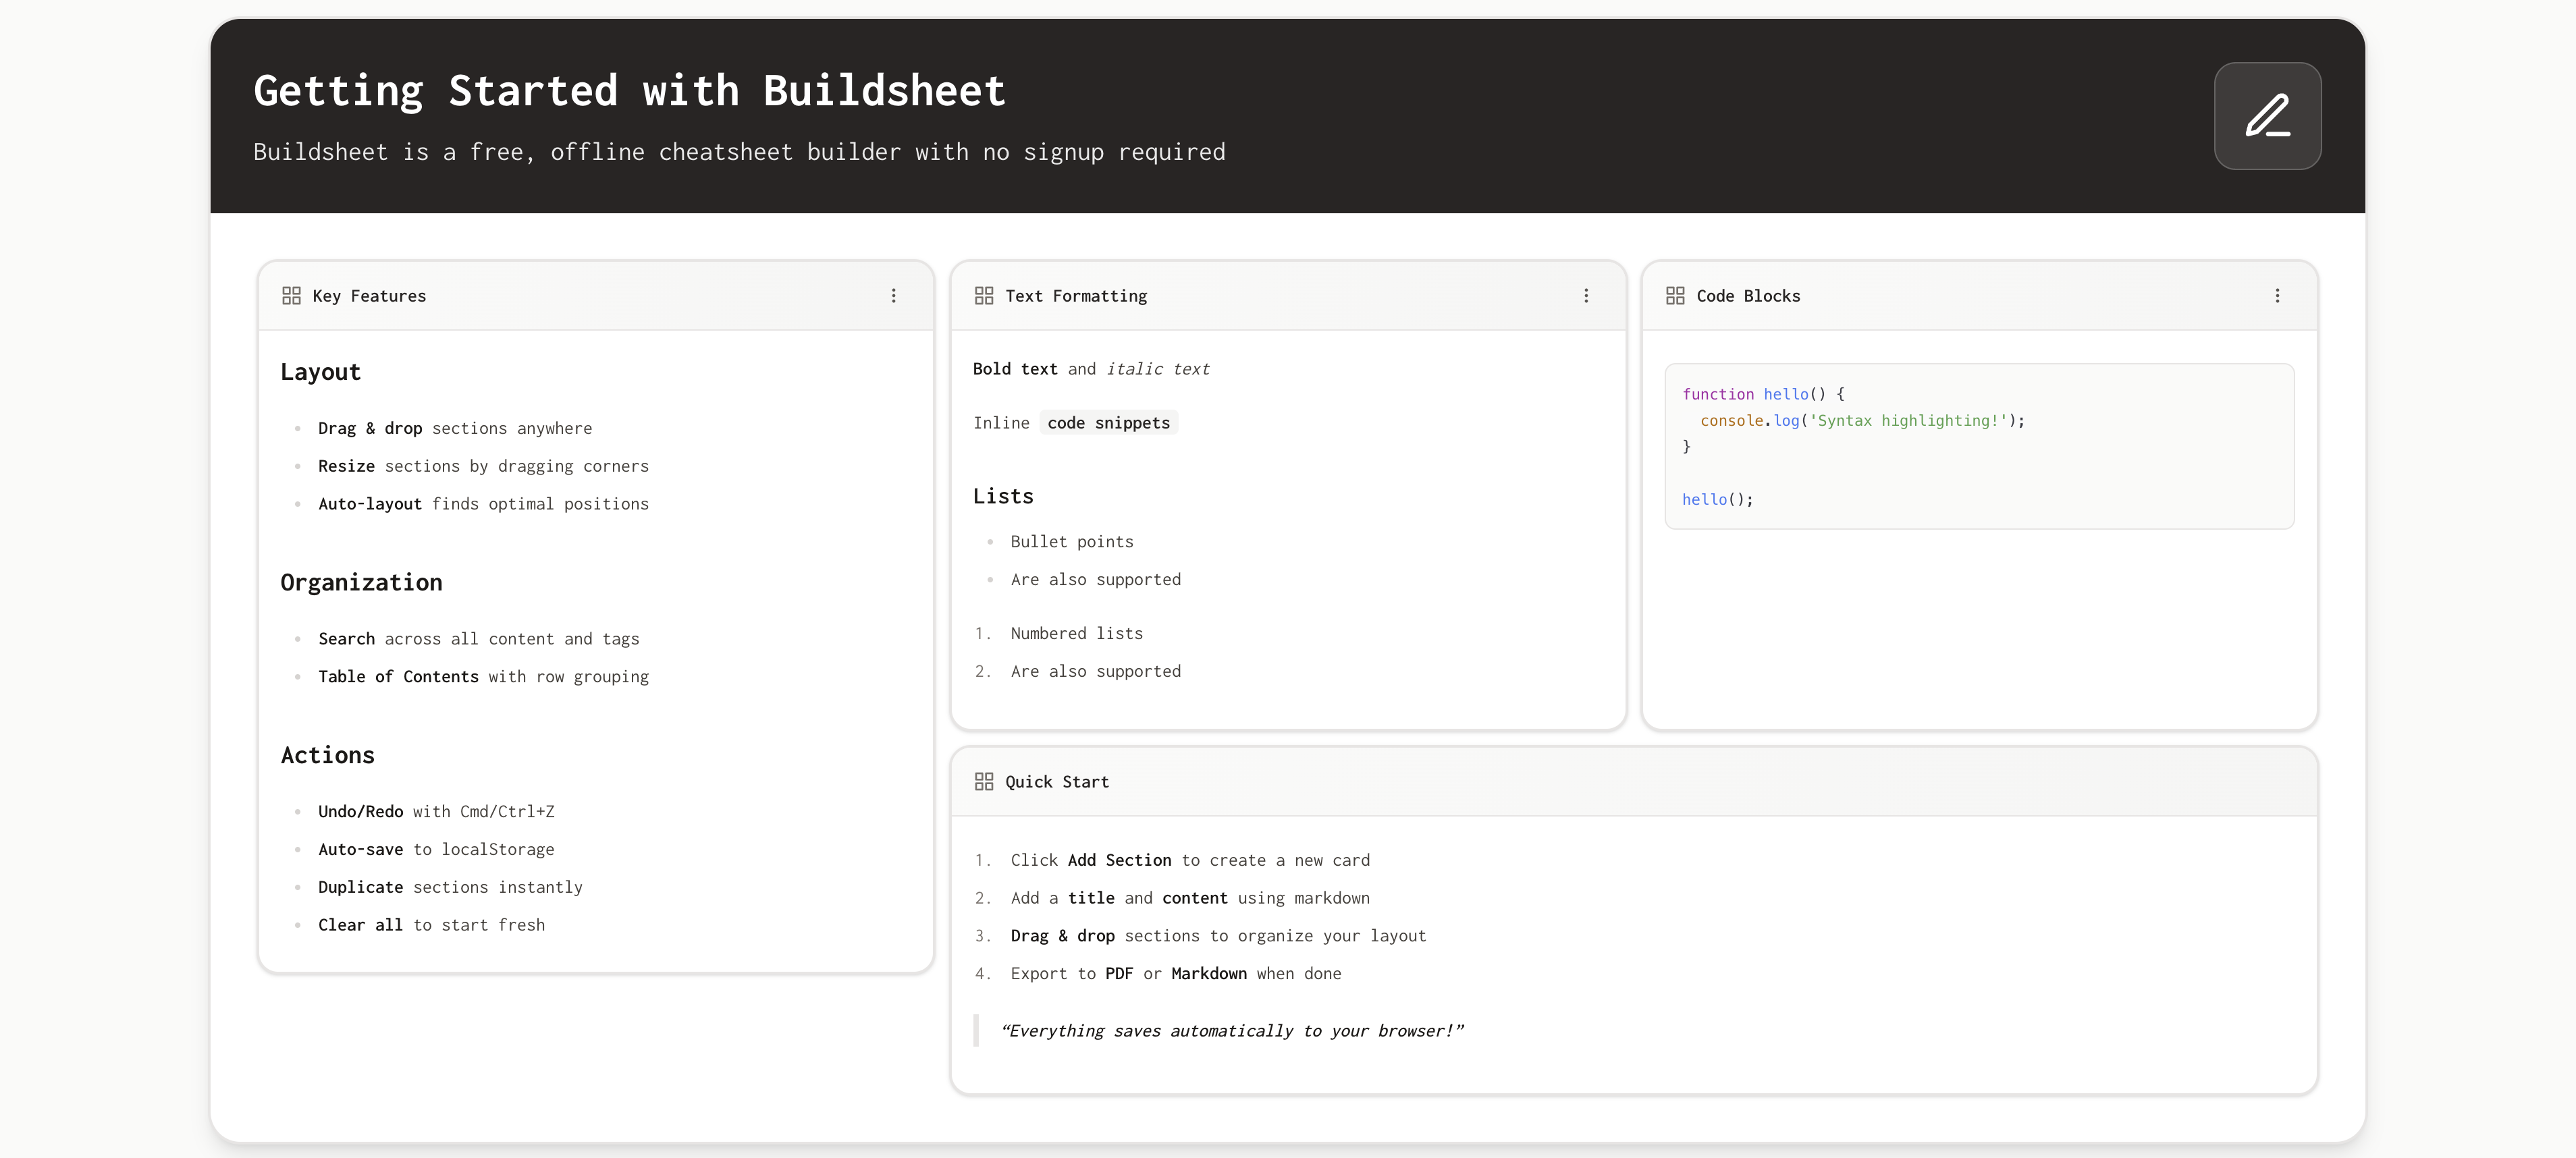Viewport: 2576px width, 1158px height.
Task: Open Code Blocks three-dot options menu
Action: 2277,296
